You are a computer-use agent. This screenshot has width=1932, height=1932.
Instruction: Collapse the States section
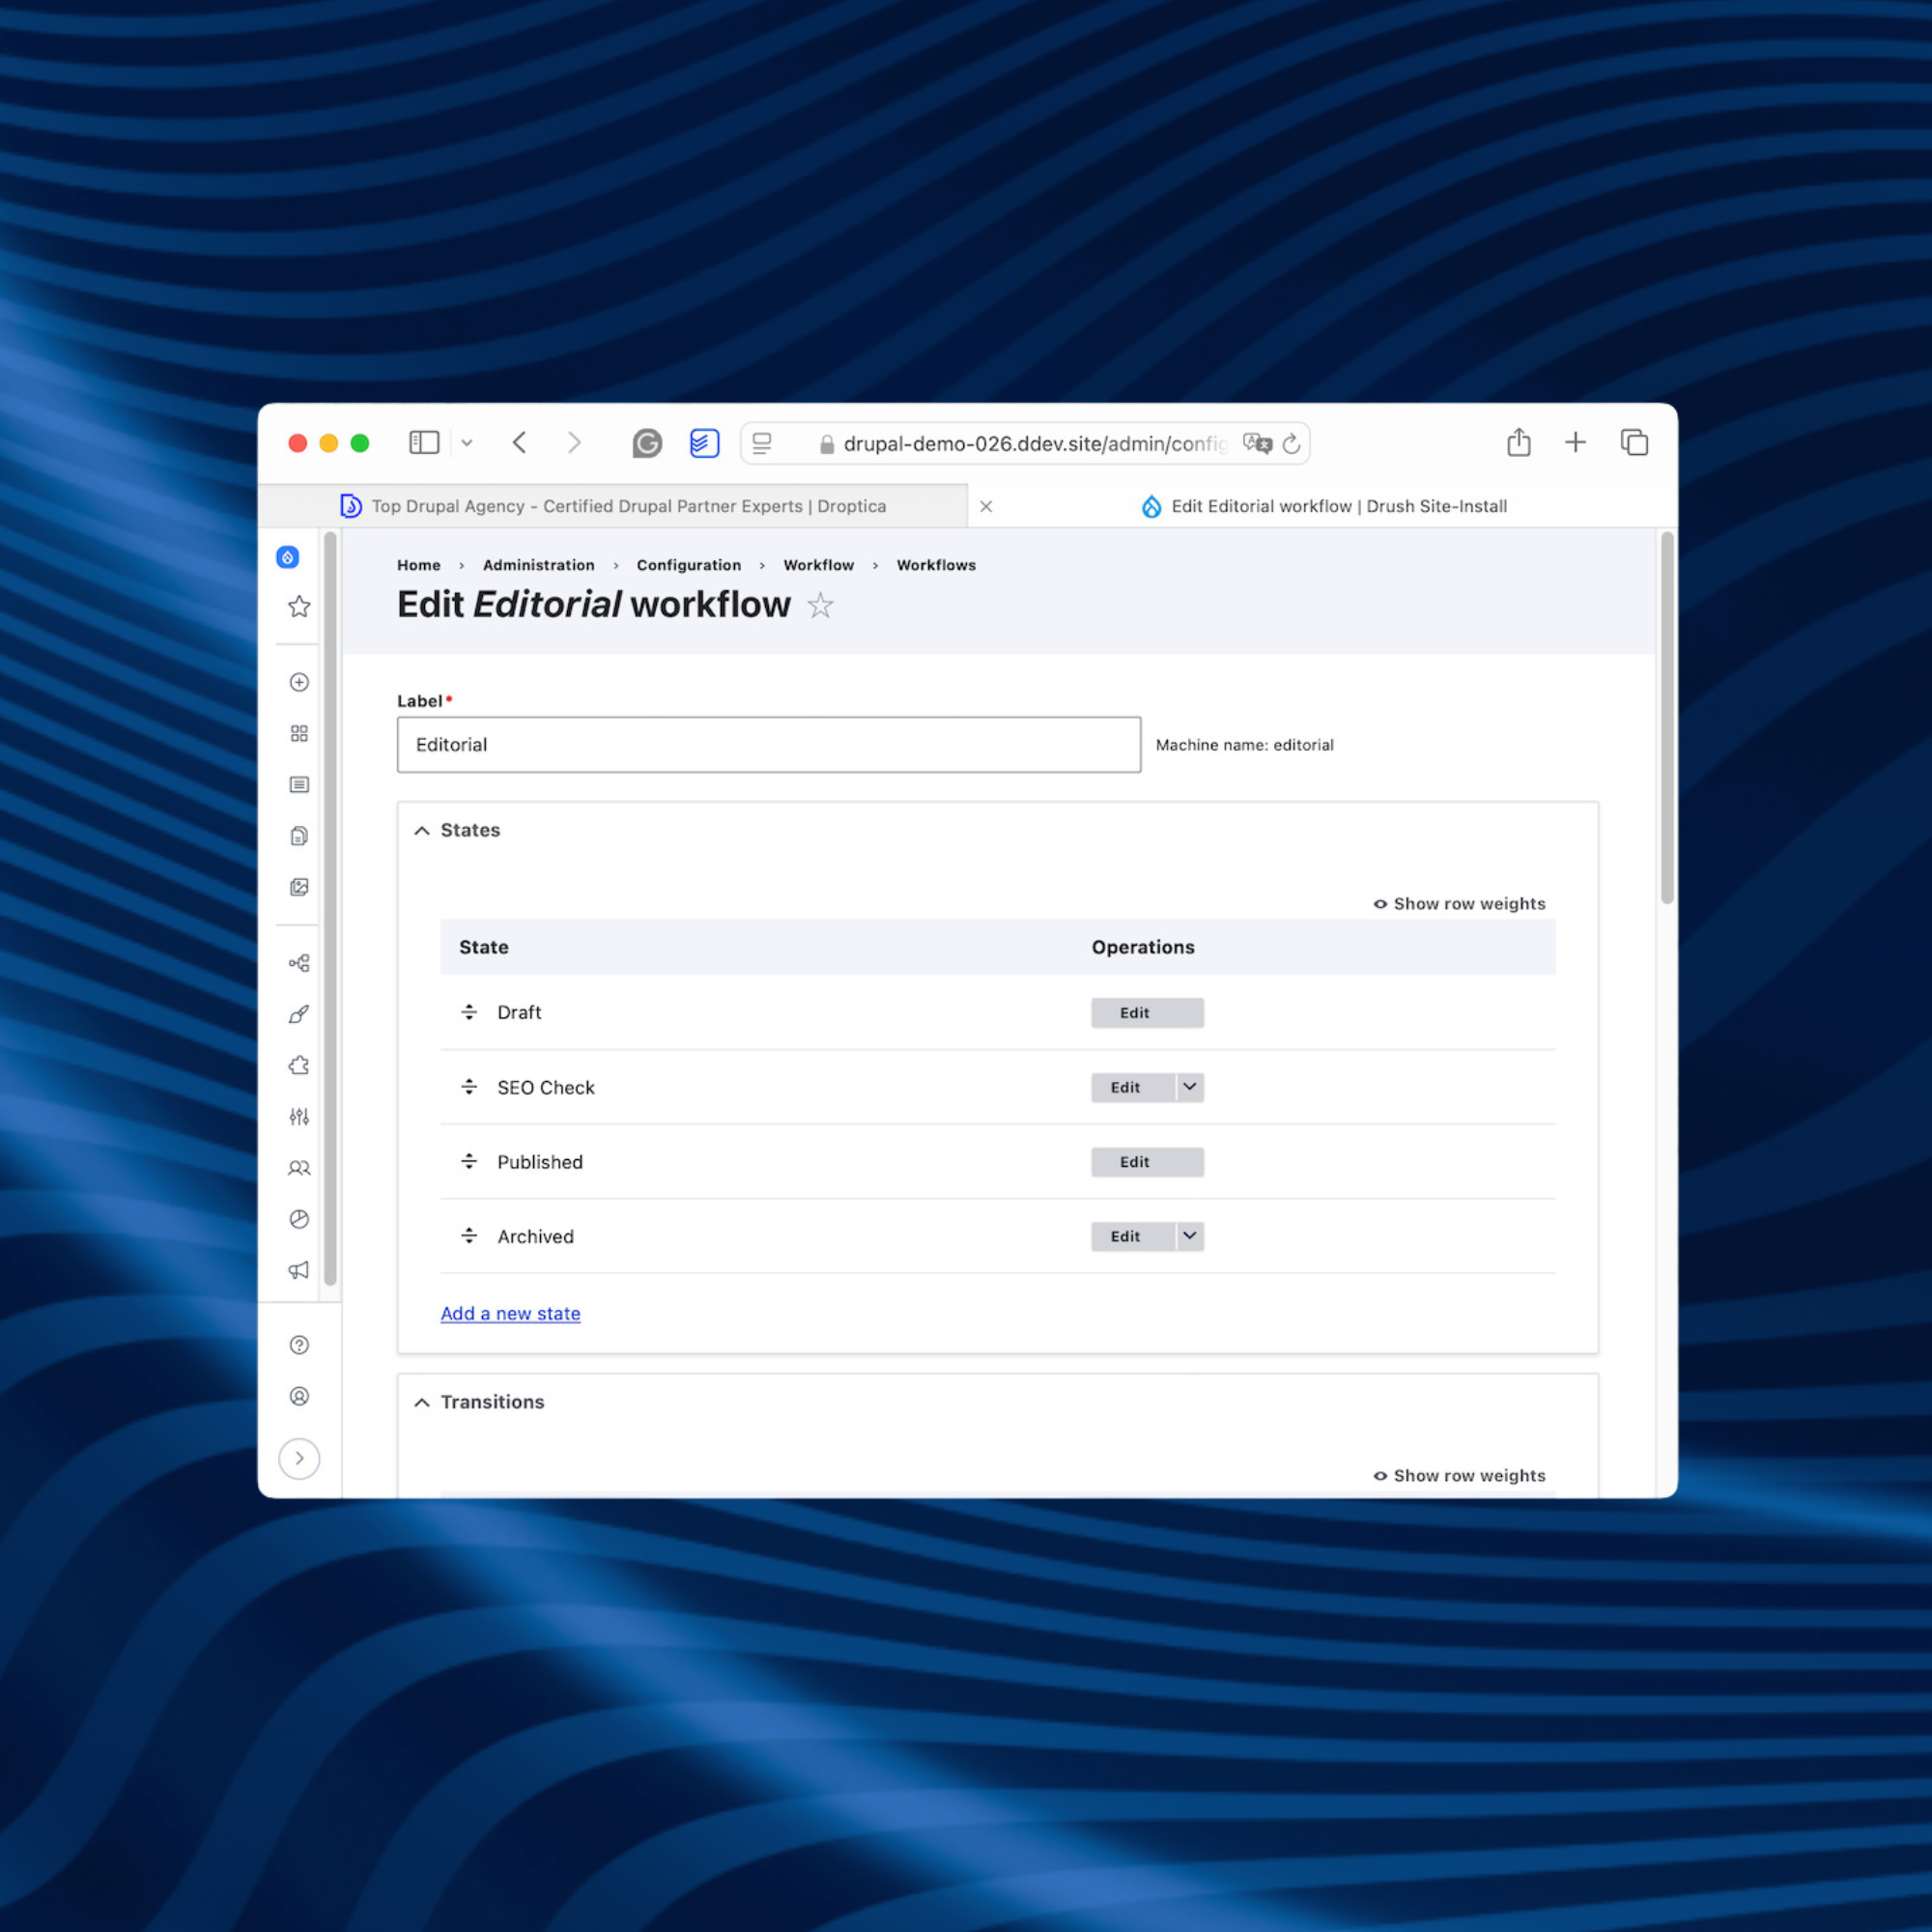click(469, 830)
